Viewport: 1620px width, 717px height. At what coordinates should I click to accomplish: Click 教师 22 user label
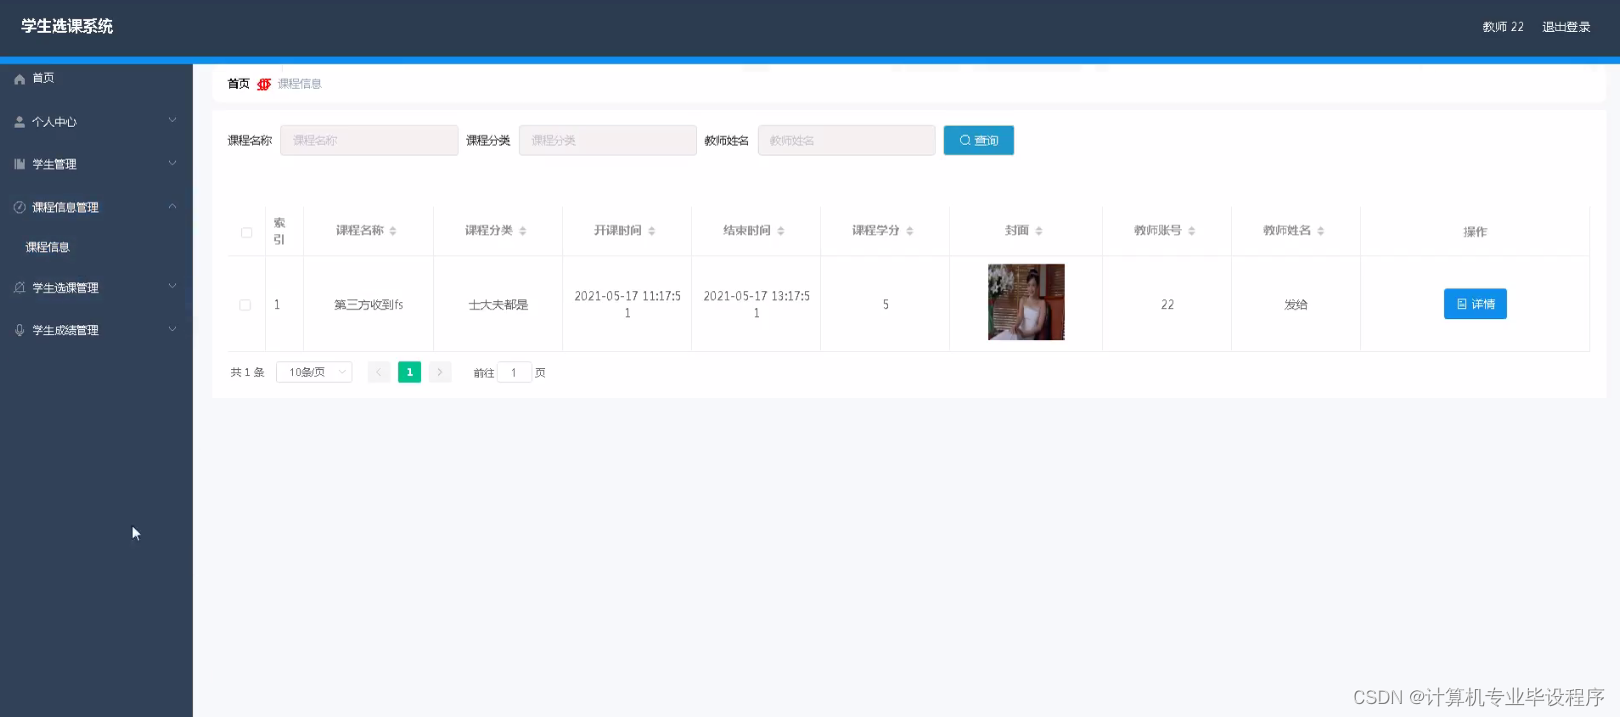pyautogui.click(x=1503, y=27)
